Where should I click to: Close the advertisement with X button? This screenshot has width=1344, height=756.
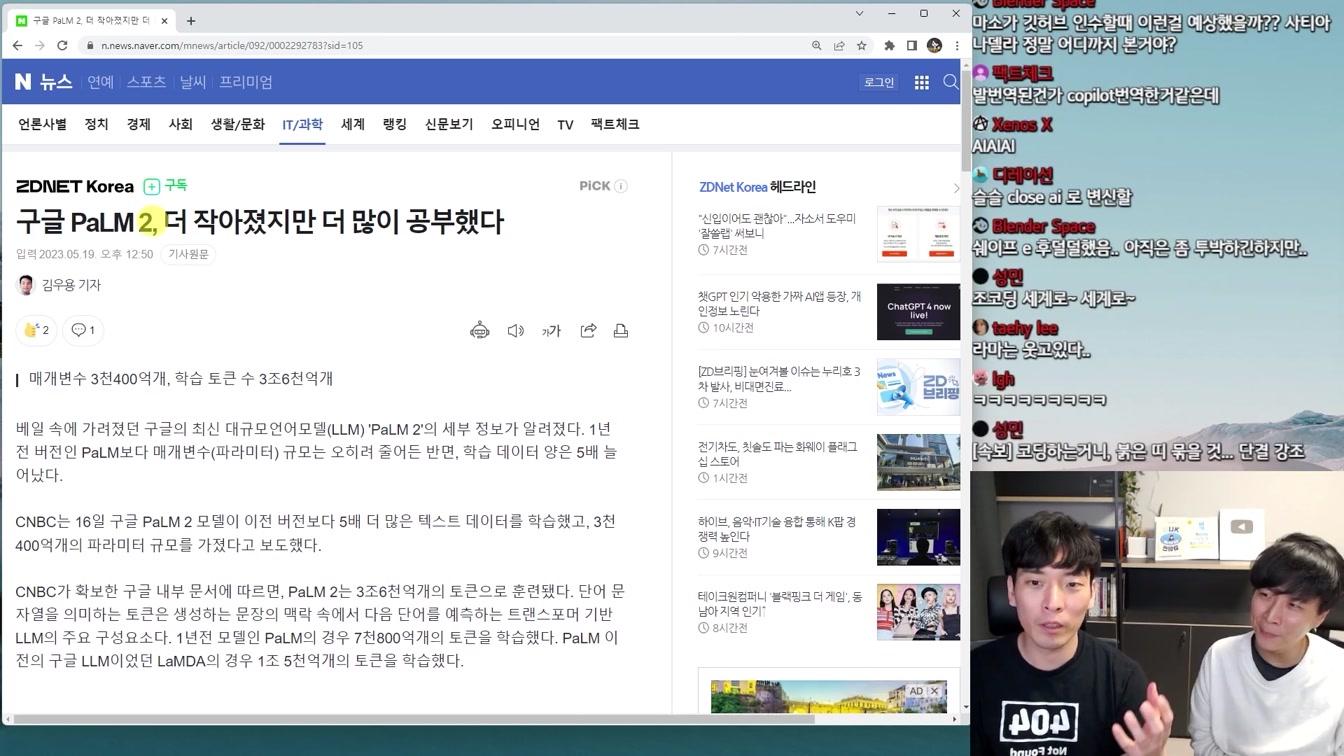(x=934, y=691)
